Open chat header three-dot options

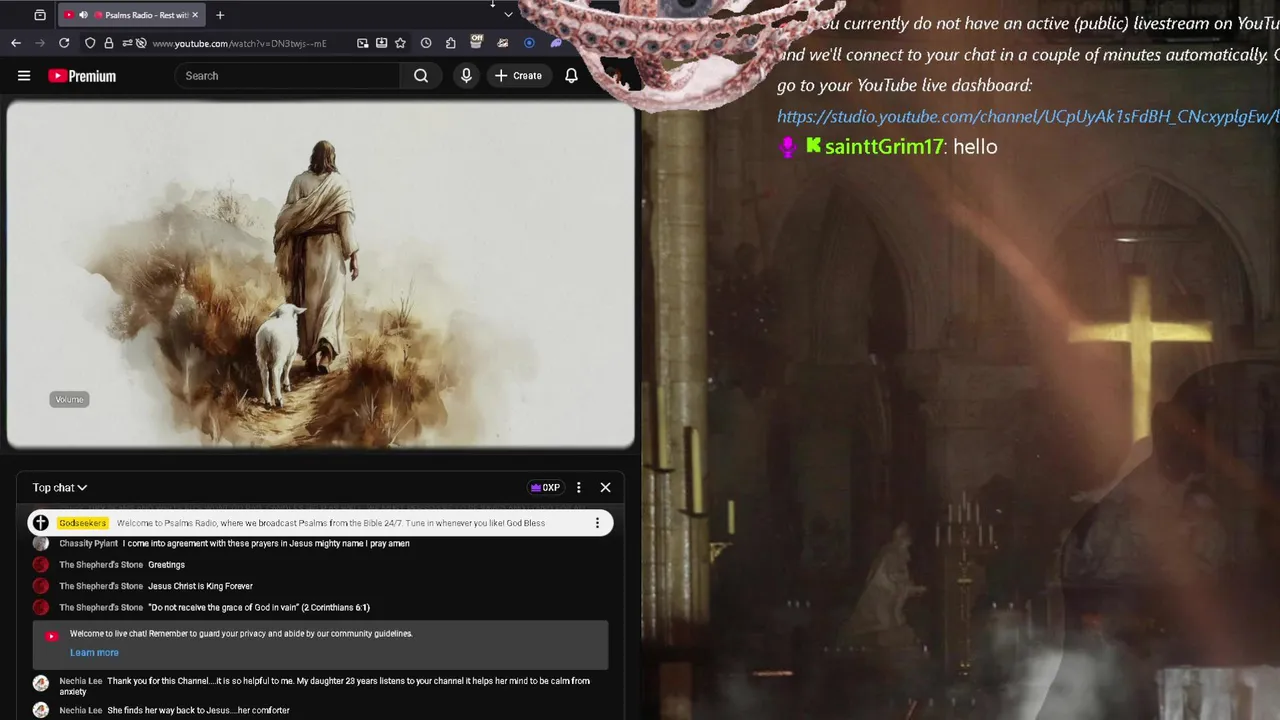578,487
